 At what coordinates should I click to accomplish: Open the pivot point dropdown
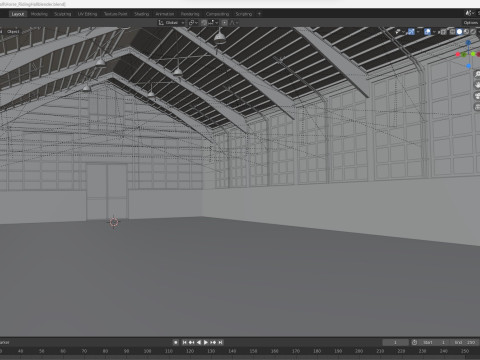pyautogui.click(x=193, y=23)
